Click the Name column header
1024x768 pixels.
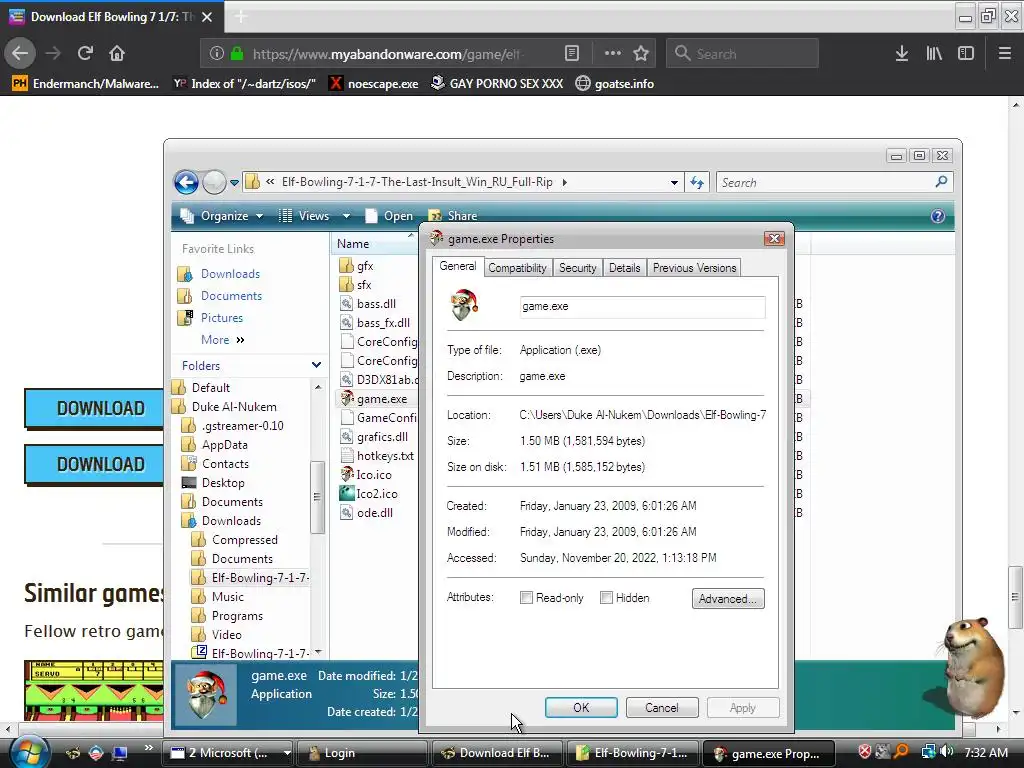tap(374, 244)
